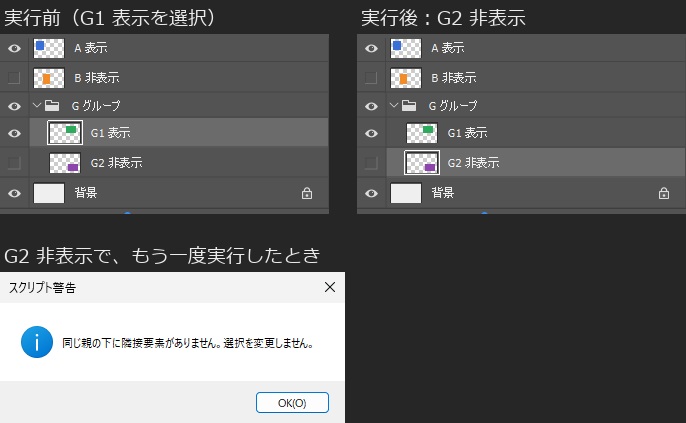Collapse G グループ in right panel

click(394, 105)
